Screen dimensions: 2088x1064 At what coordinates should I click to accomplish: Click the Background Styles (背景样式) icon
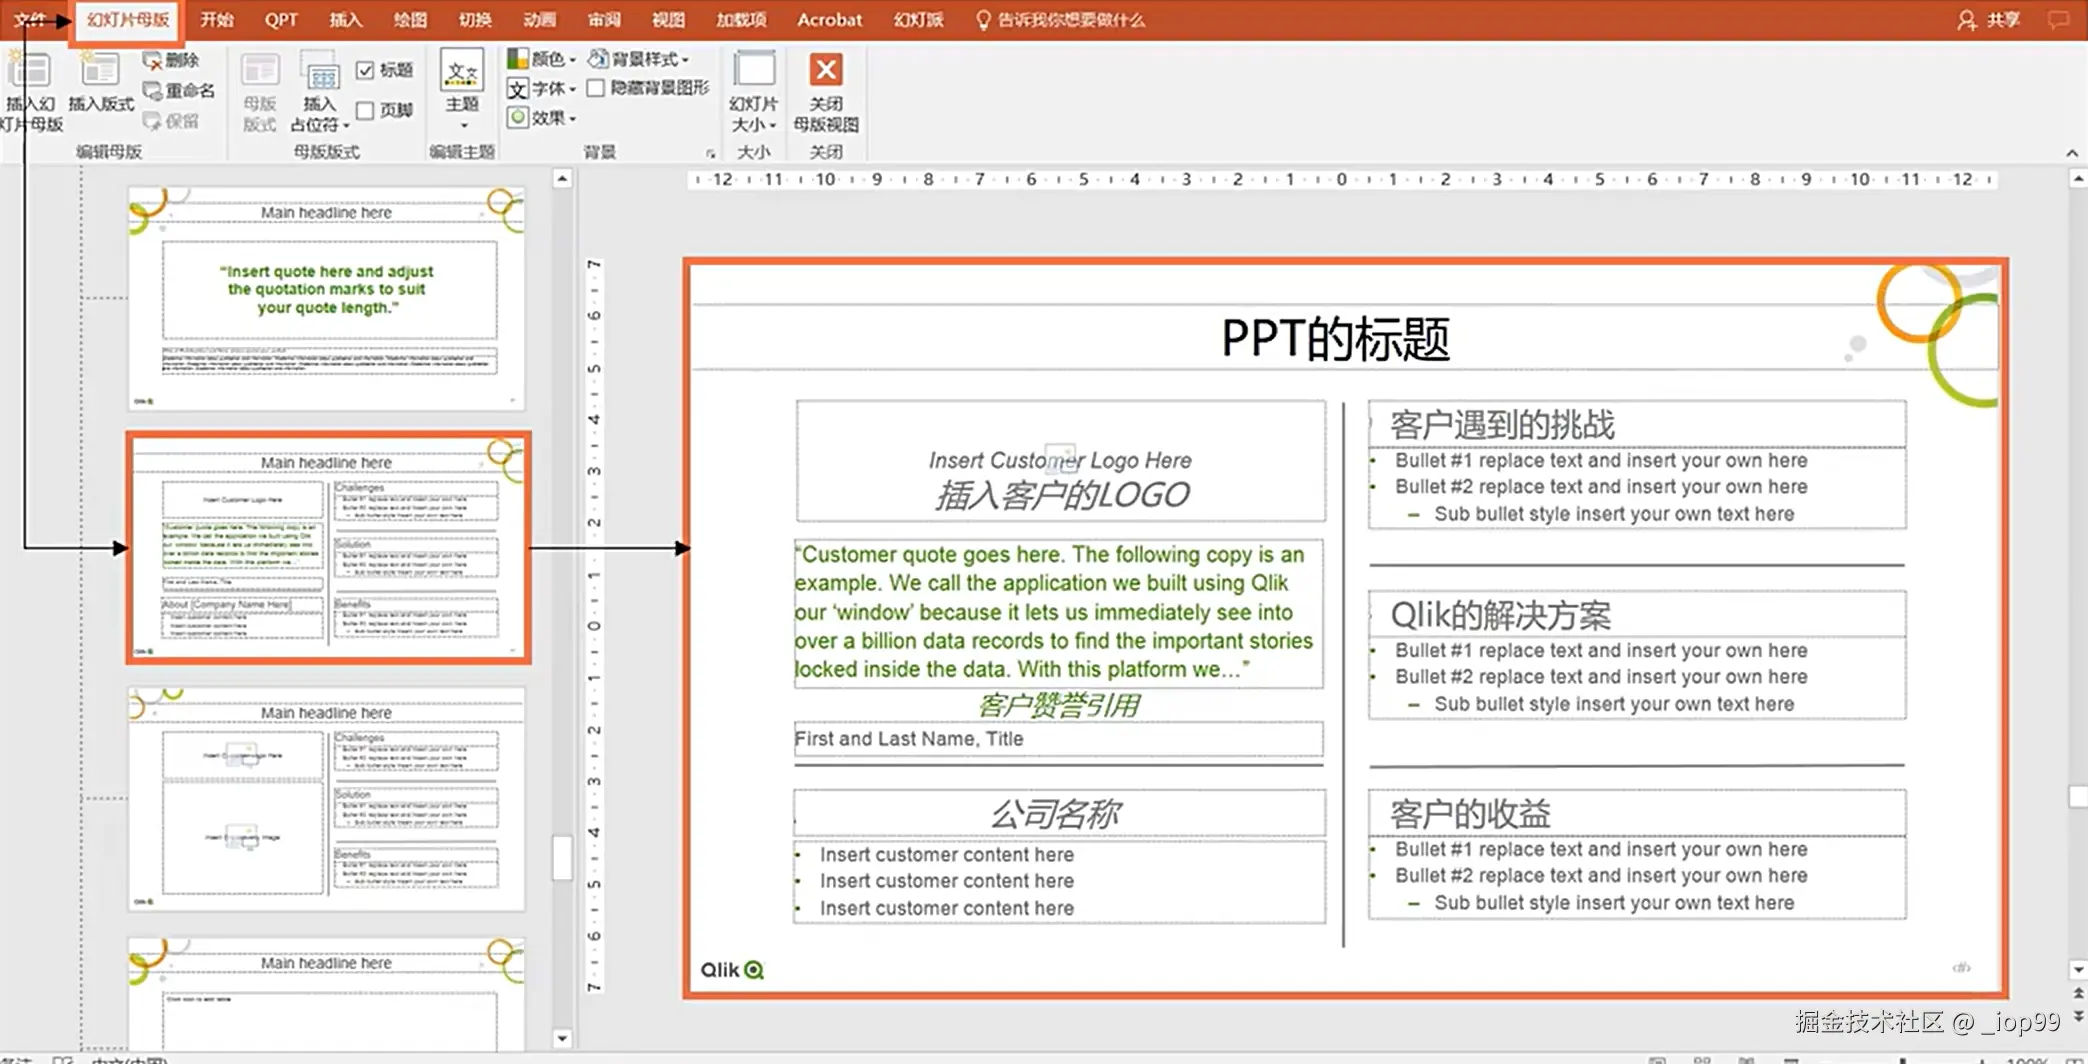(x=598, y=59)
